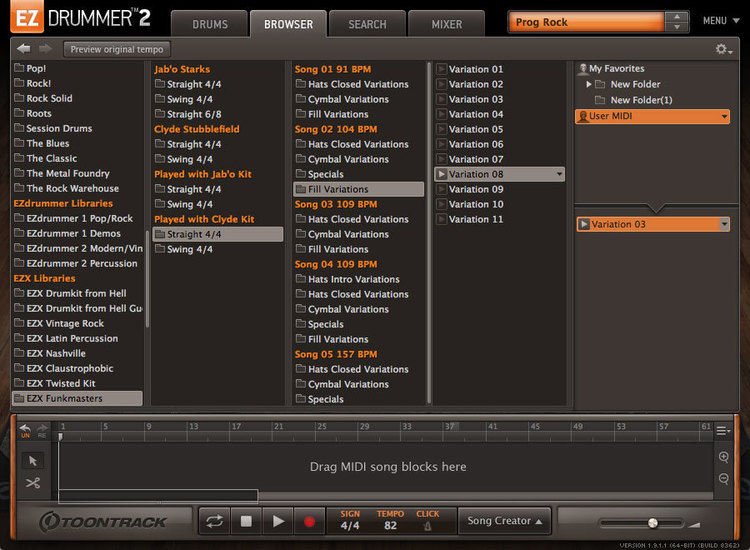The height and width of the screenshot is (550, 750).
Task: Click the tempo value 82
Action: [x=390, y=526]
